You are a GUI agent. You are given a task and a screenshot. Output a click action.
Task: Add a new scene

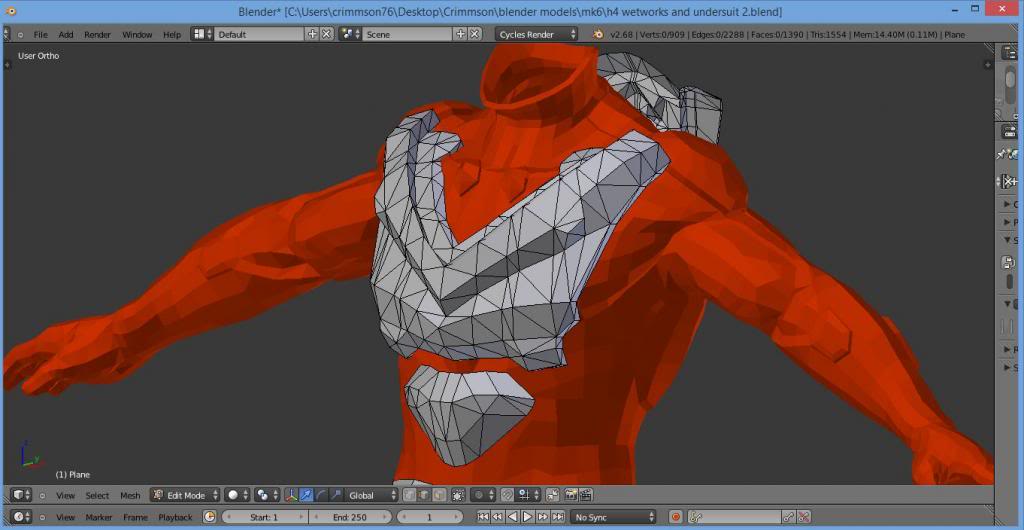460,35
